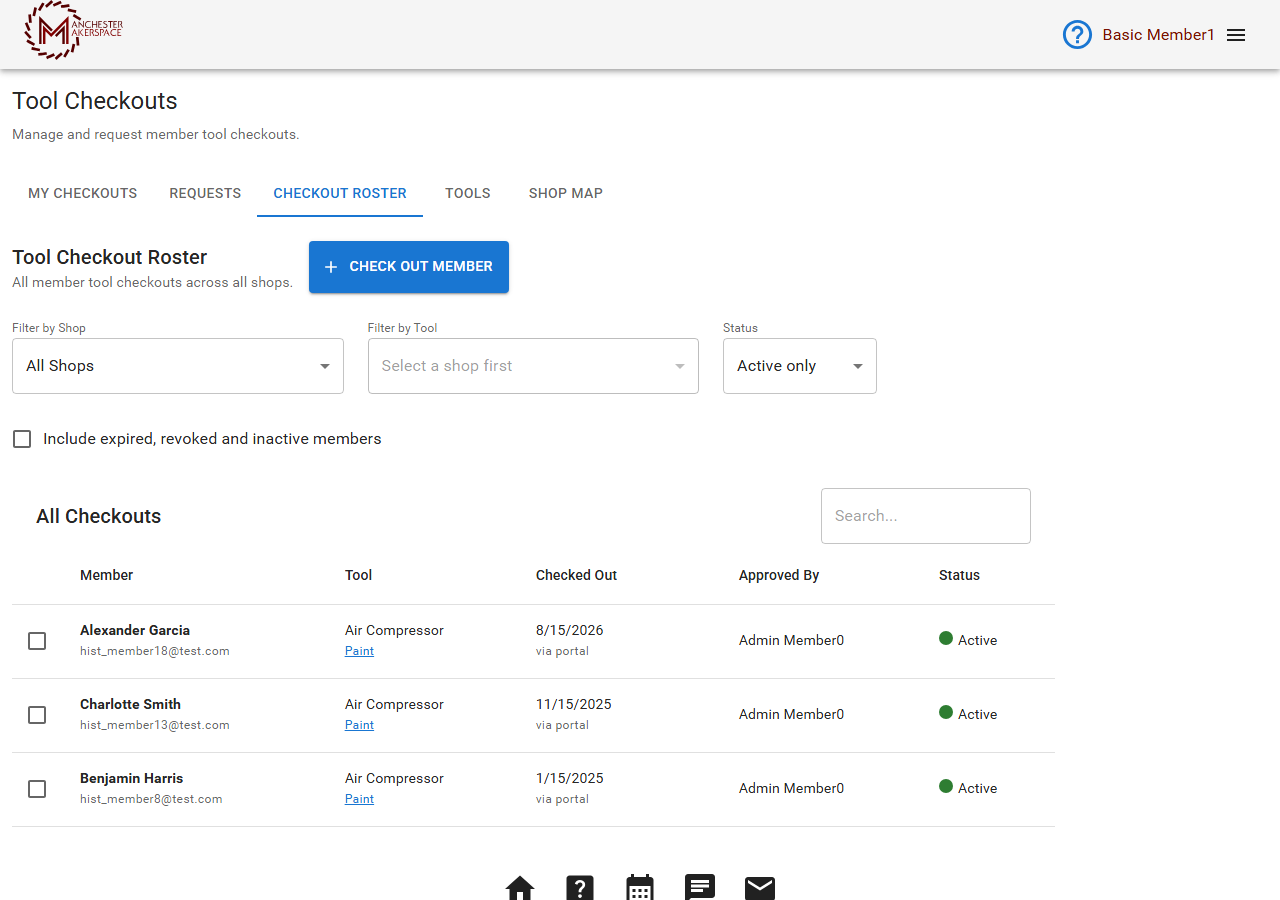Toggle Include expired, revoked and inactive members

[x=22, y=439]
